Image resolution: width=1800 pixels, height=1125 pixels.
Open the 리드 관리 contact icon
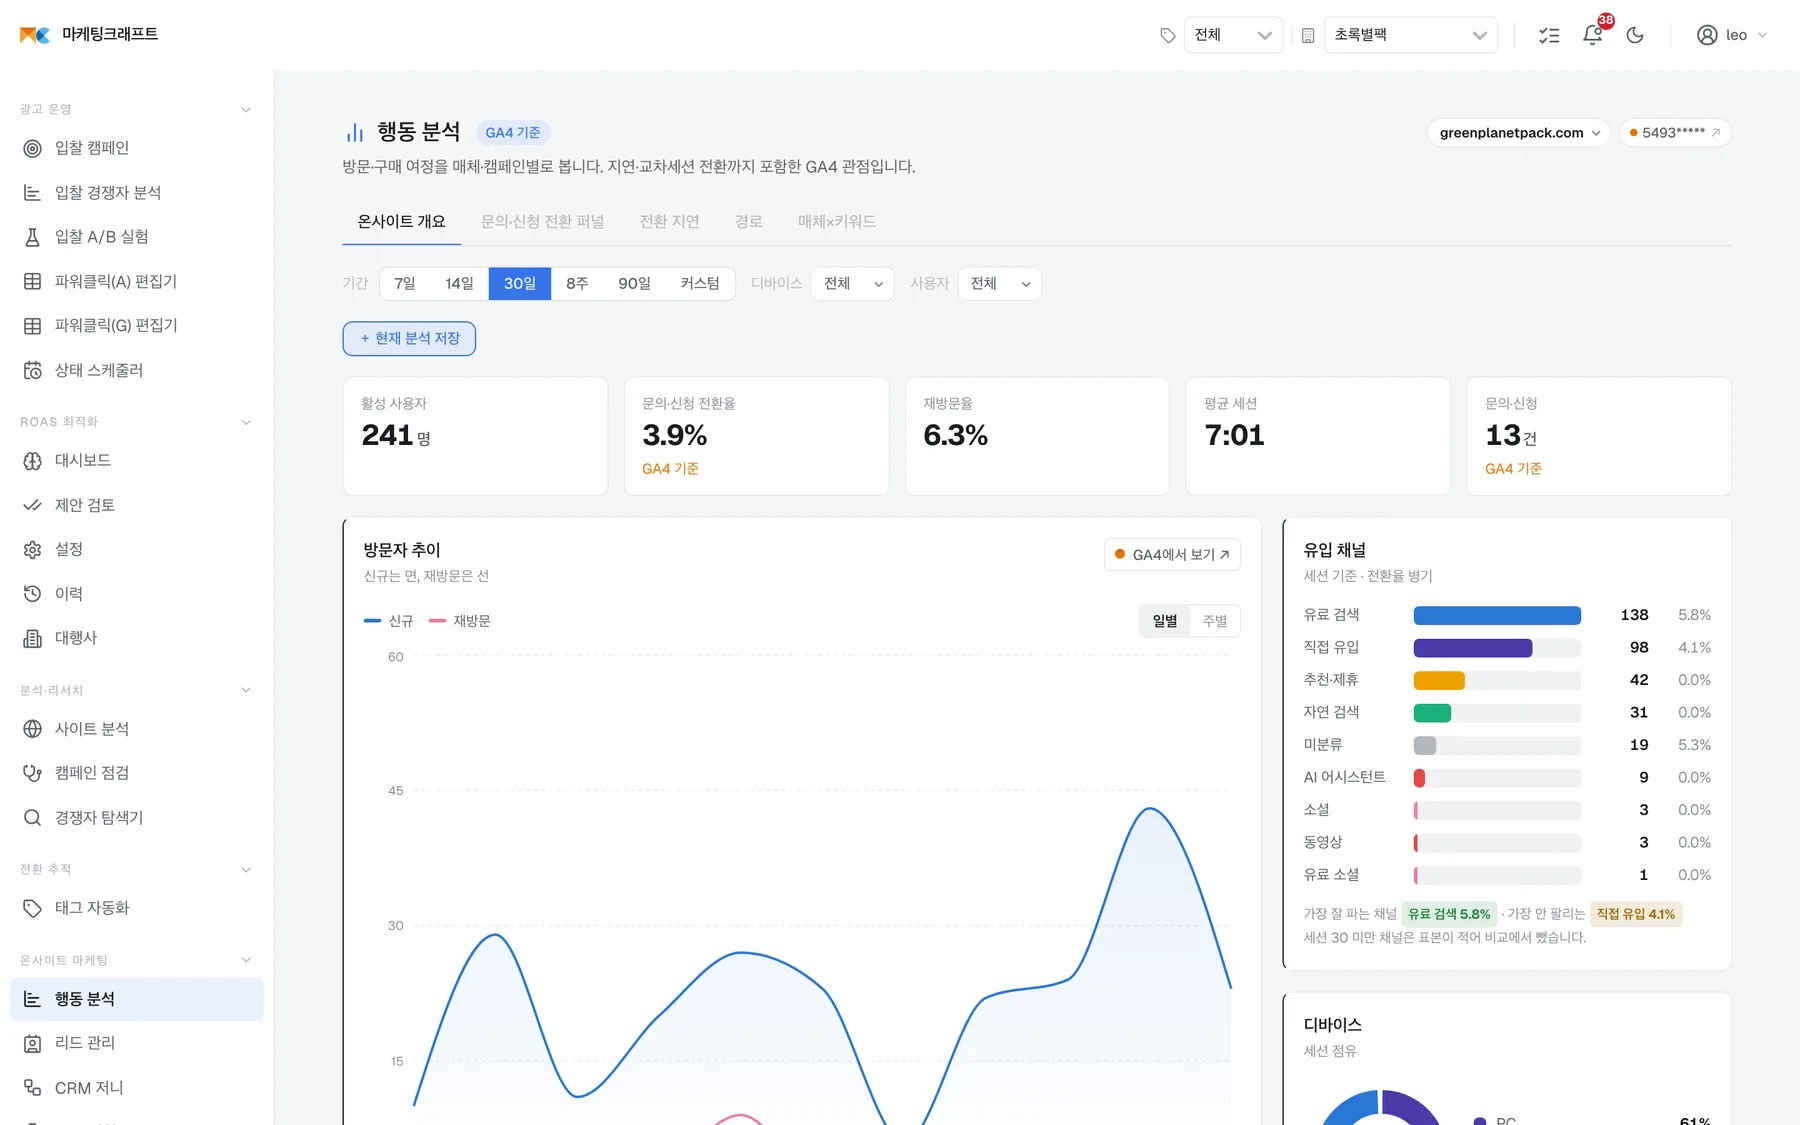click(x=32, y=1043)
